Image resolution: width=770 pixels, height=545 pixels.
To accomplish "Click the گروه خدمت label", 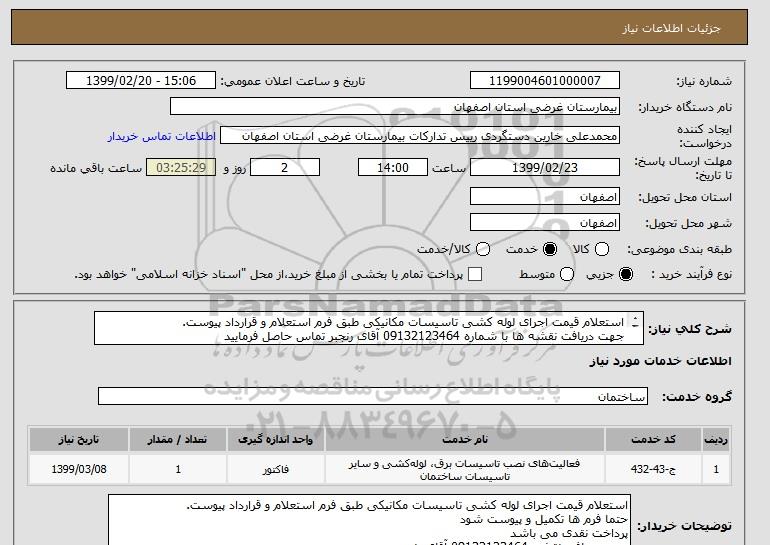I will tap(696, 397).
